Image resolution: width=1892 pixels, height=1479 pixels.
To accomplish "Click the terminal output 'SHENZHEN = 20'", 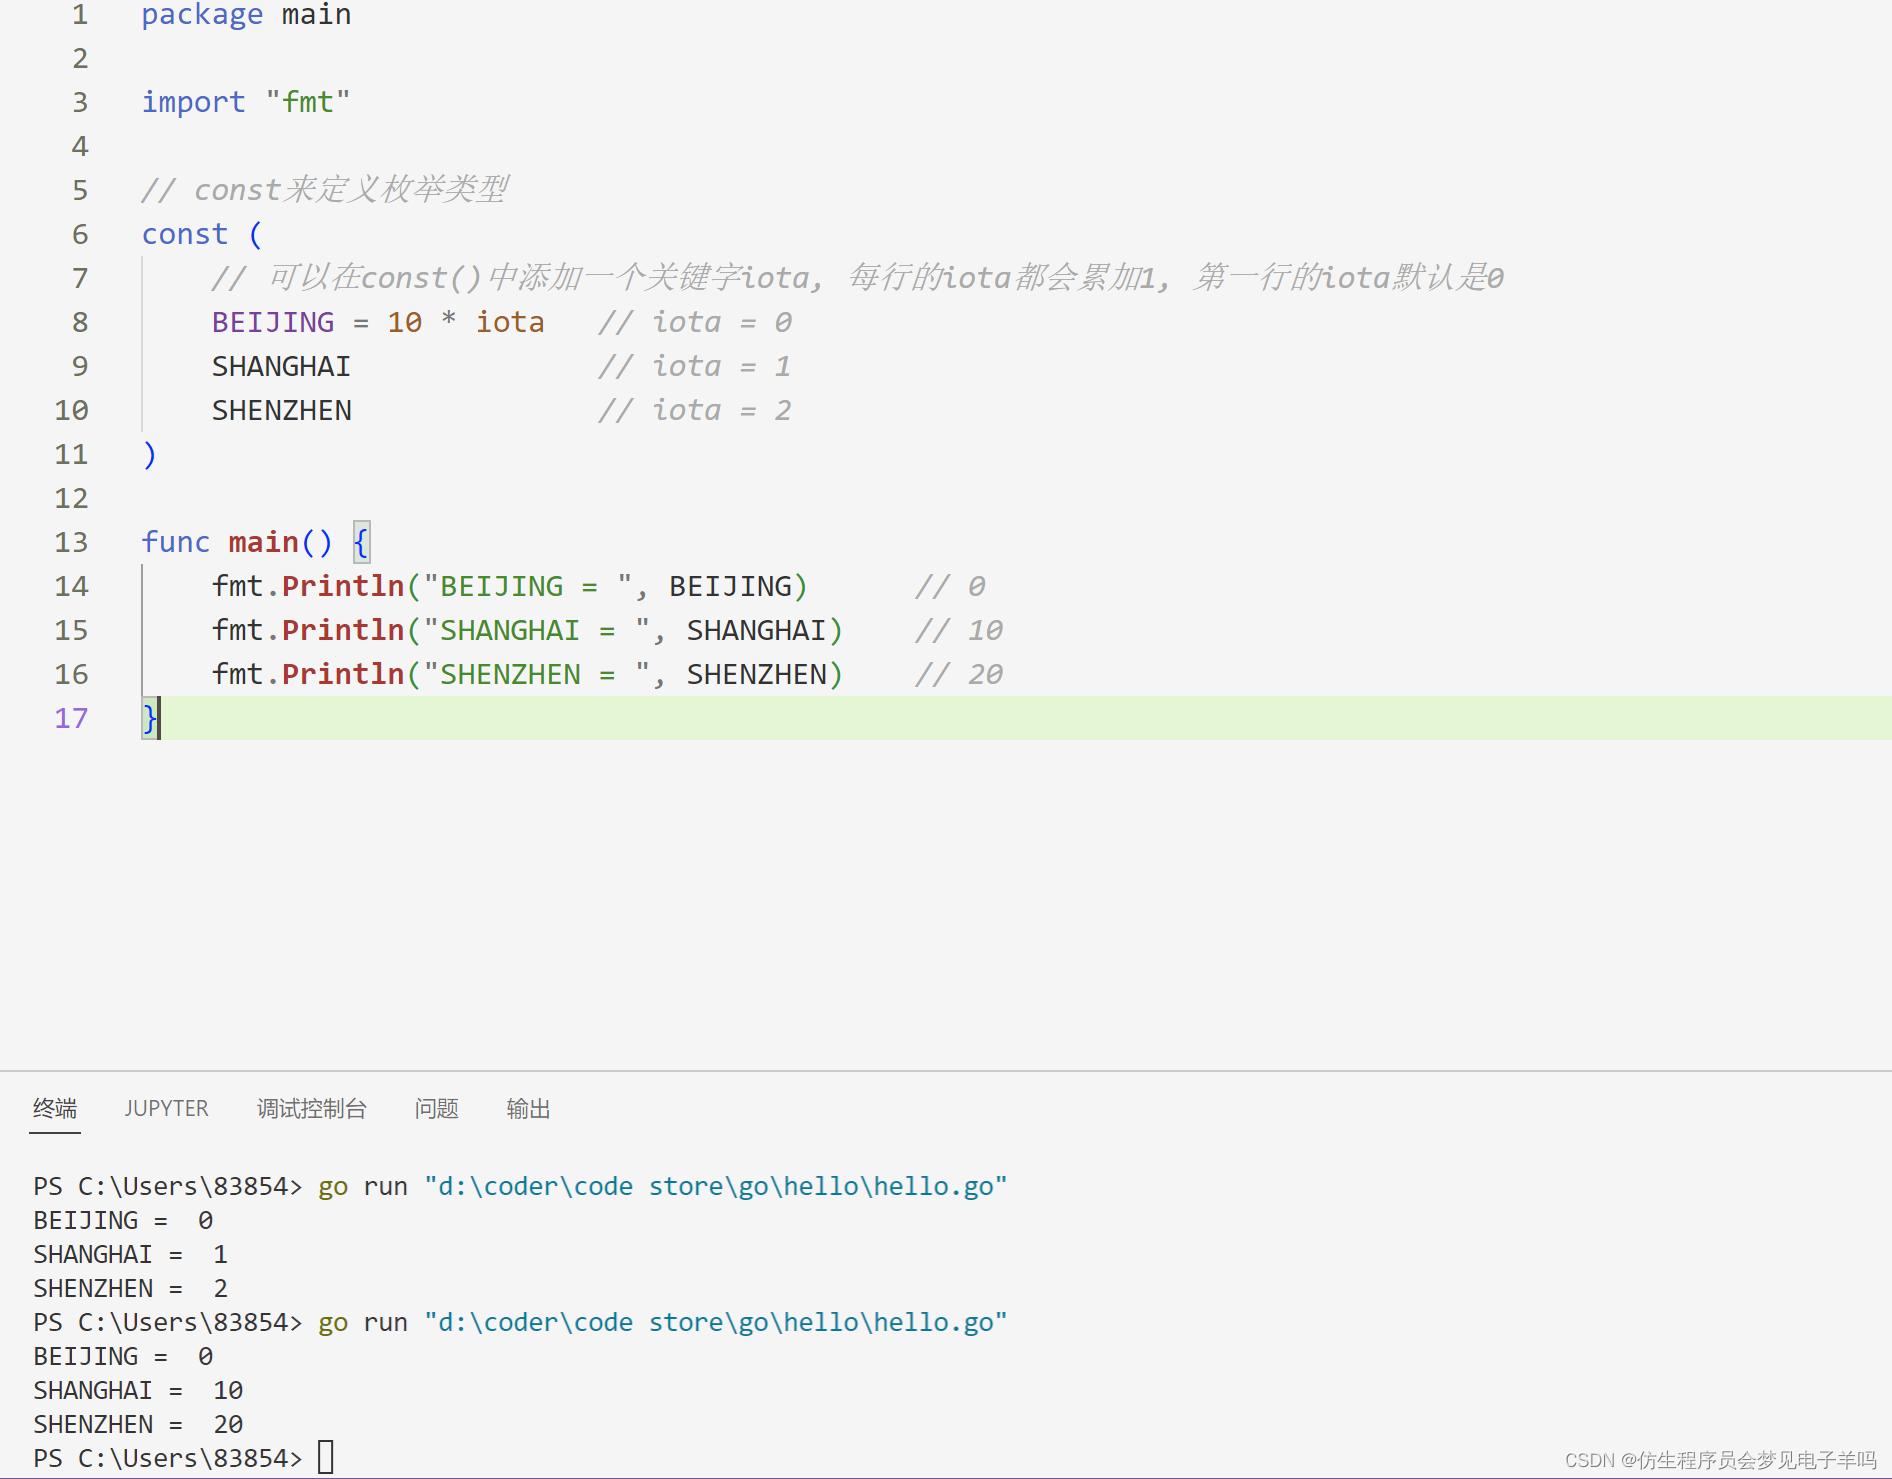I will tap(138, 1424).
